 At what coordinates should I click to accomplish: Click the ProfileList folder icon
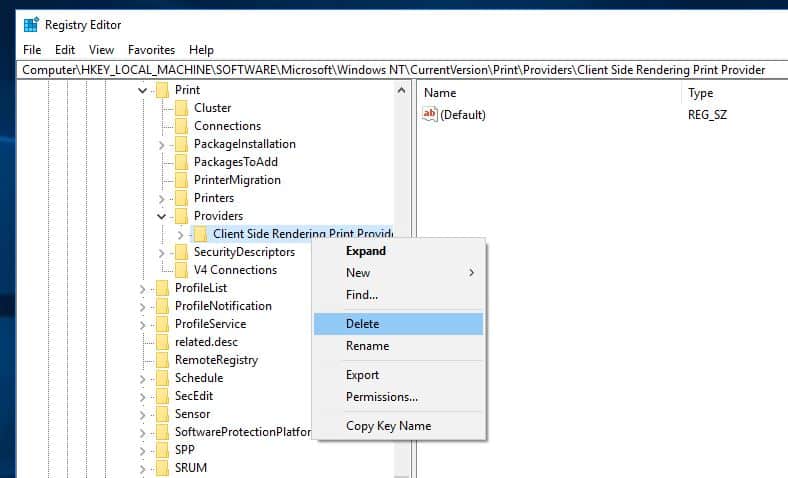(x=162, y=289)
